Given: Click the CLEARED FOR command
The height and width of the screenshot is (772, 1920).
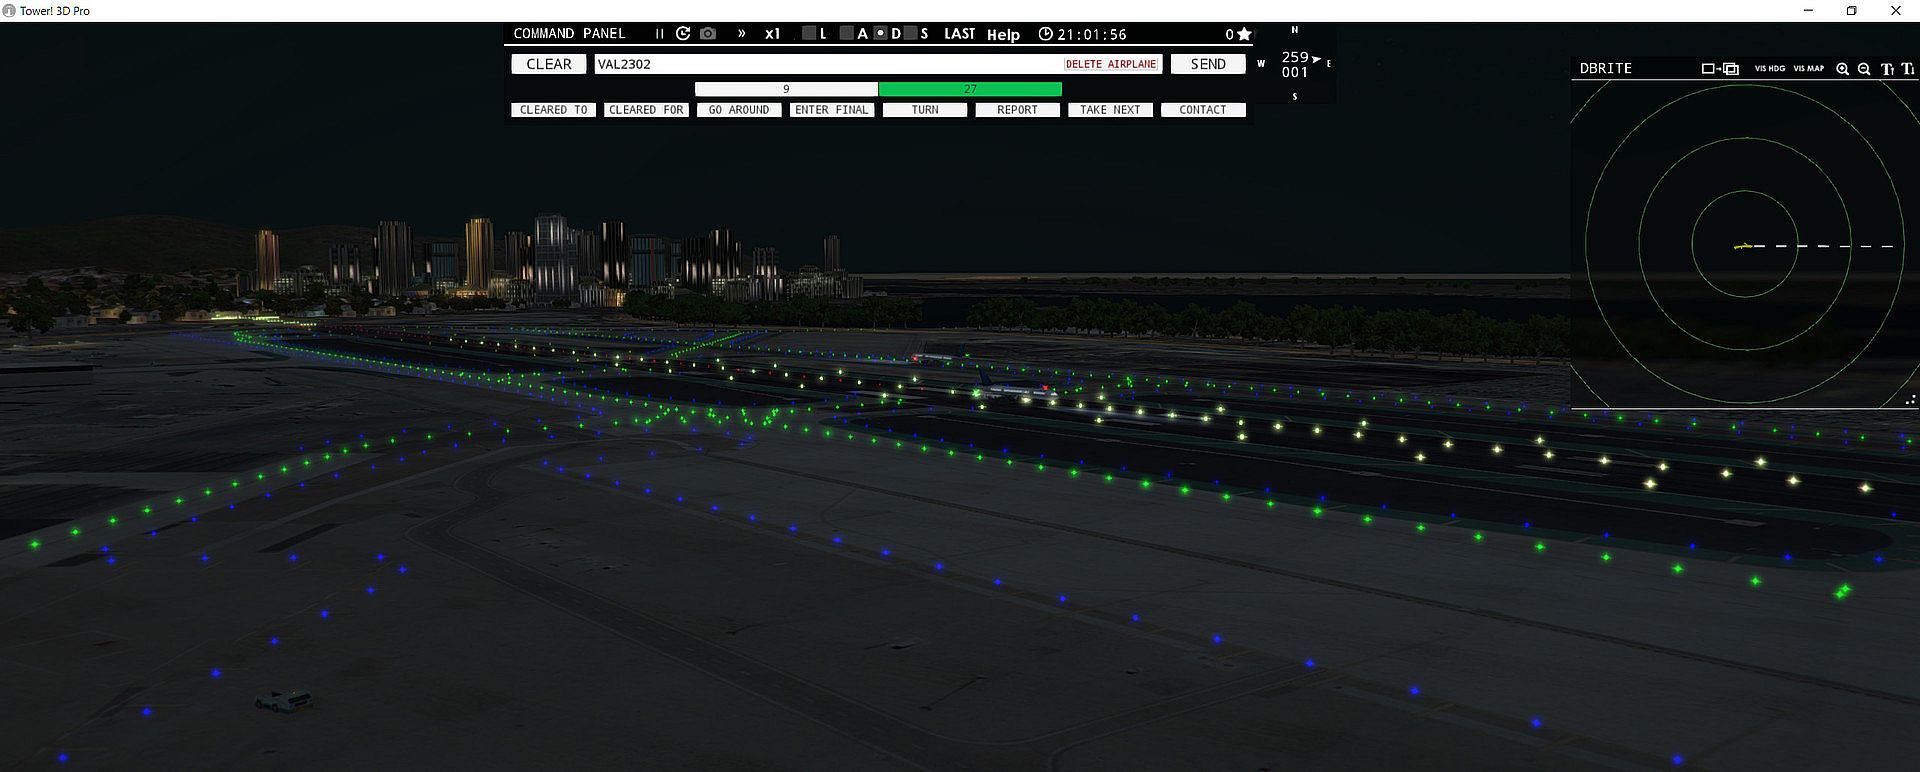Looking at the screenshot, I should [646, 110].
